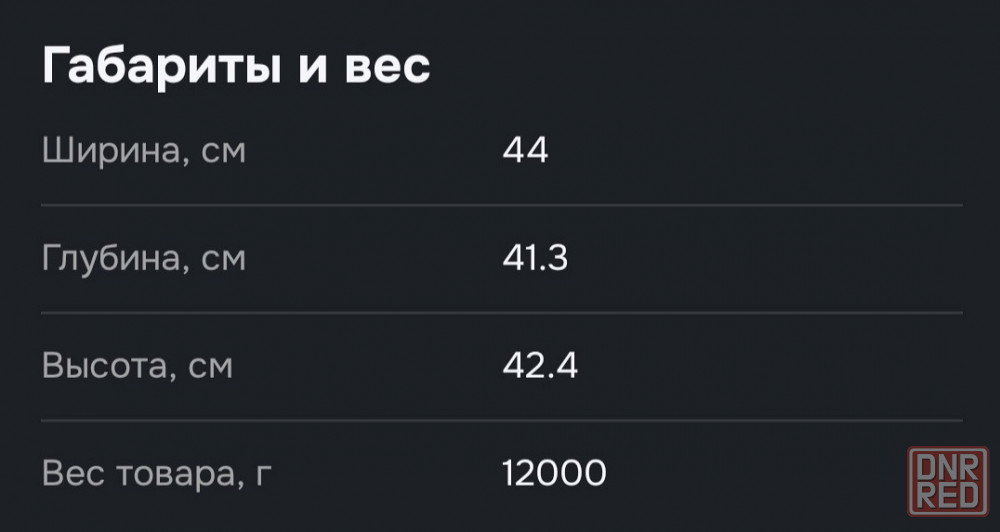This screenshot has height=532, width=1000.
Task: Click the divider line below Ширина row
Action: 501,206
